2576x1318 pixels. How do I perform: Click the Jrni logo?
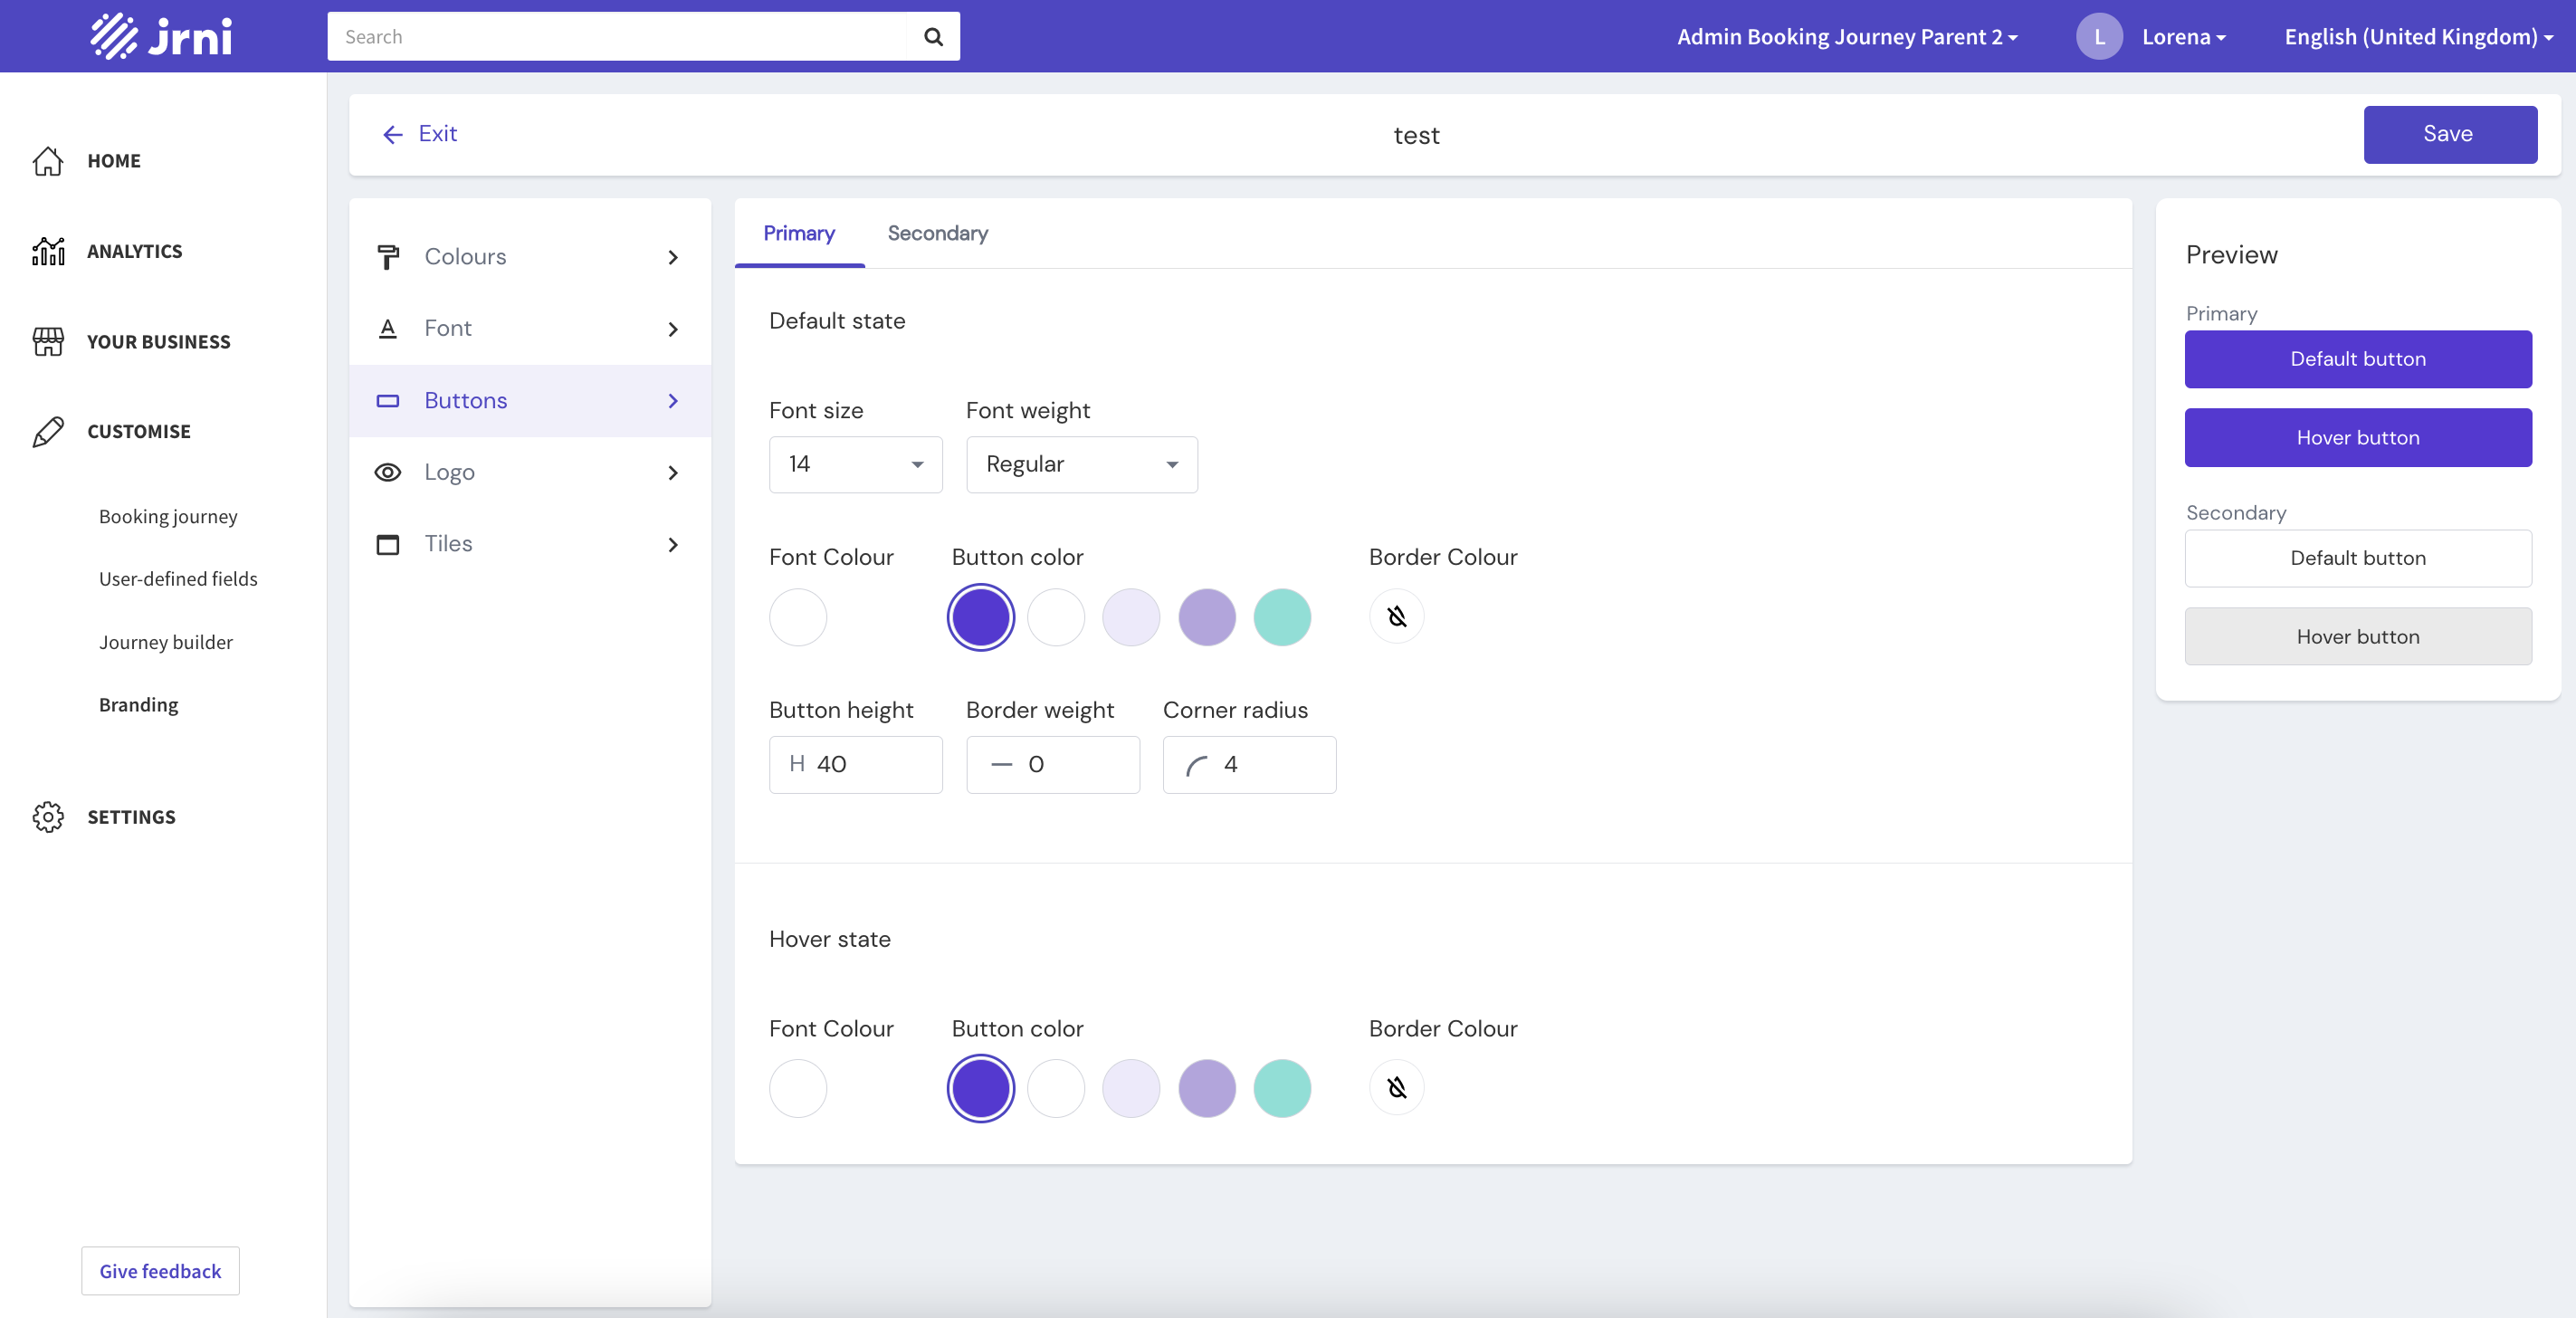[x=161, y=36]
